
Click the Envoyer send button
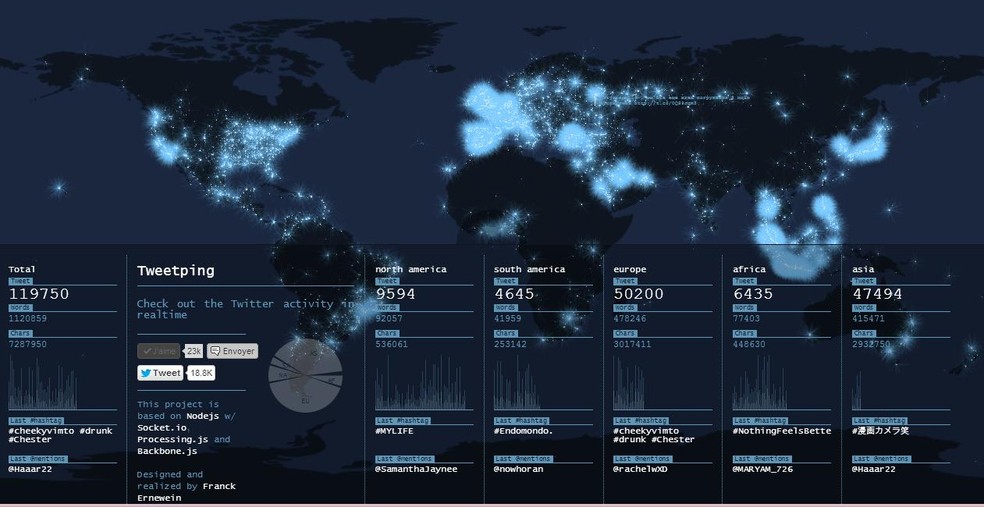click(x=232, y=351)
